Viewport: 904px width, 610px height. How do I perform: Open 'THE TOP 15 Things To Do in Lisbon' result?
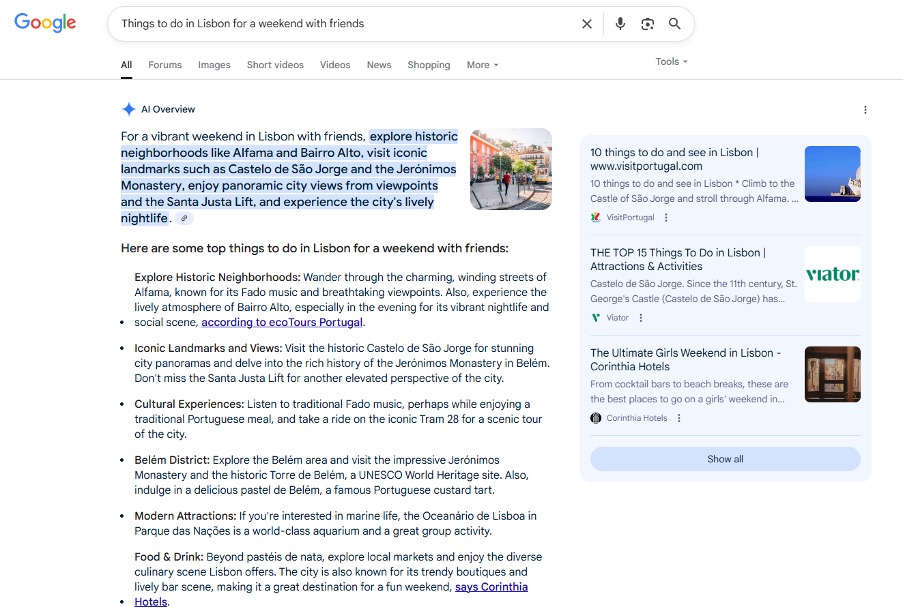677,259
